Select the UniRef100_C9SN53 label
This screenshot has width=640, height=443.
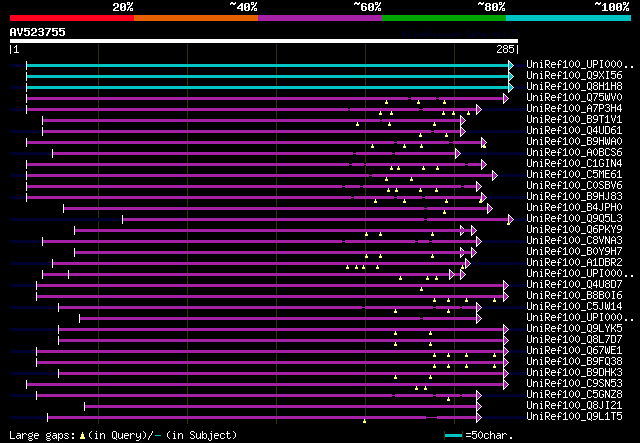coord(574,384)
